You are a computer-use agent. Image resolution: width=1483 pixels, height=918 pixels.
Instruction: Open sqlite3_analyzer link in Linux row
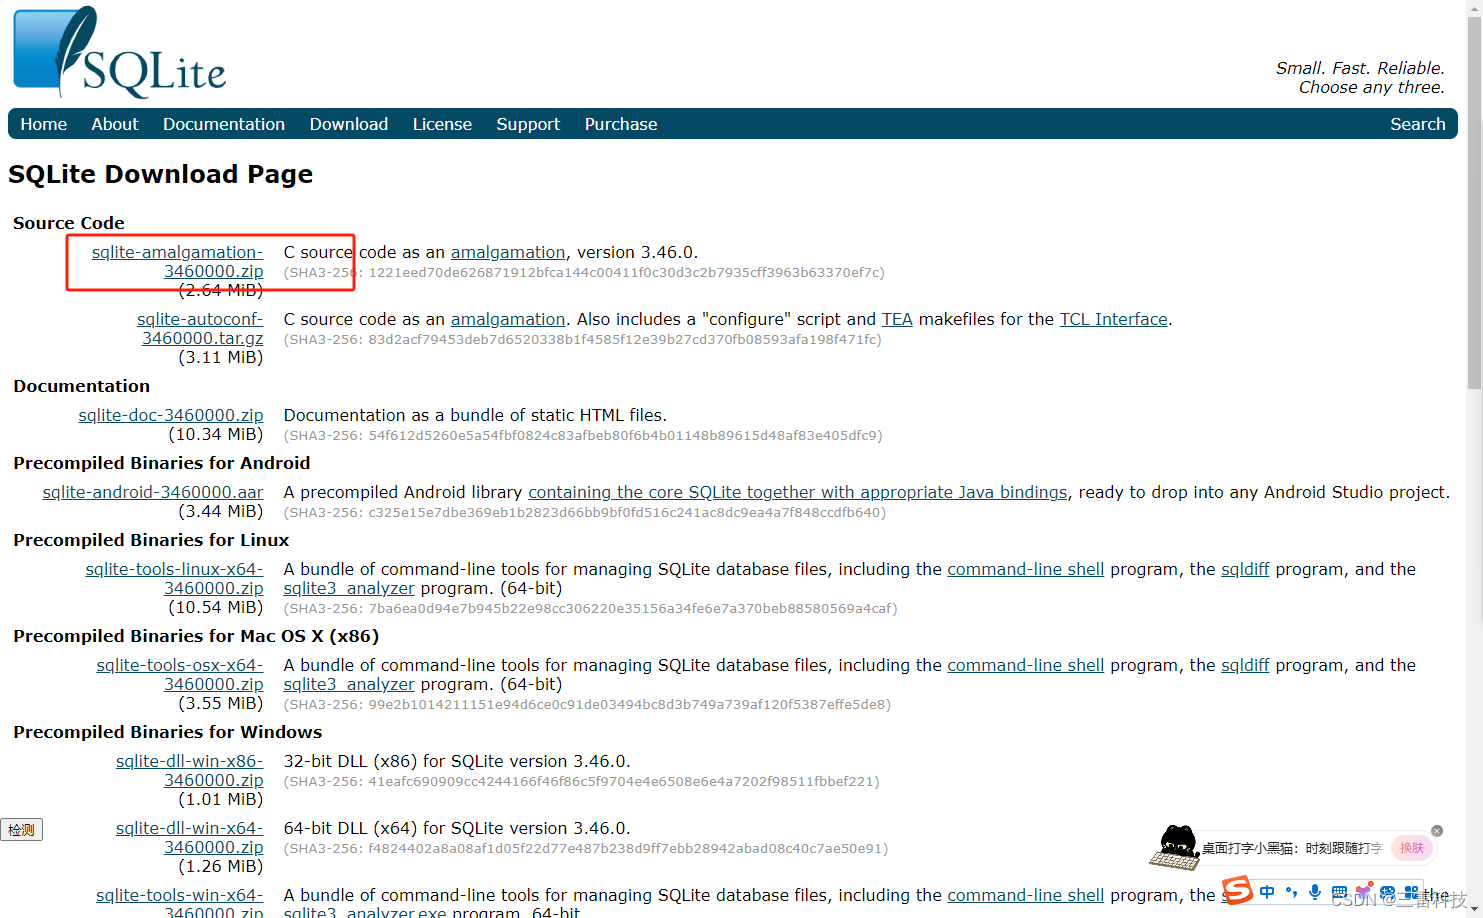point(349,588)
